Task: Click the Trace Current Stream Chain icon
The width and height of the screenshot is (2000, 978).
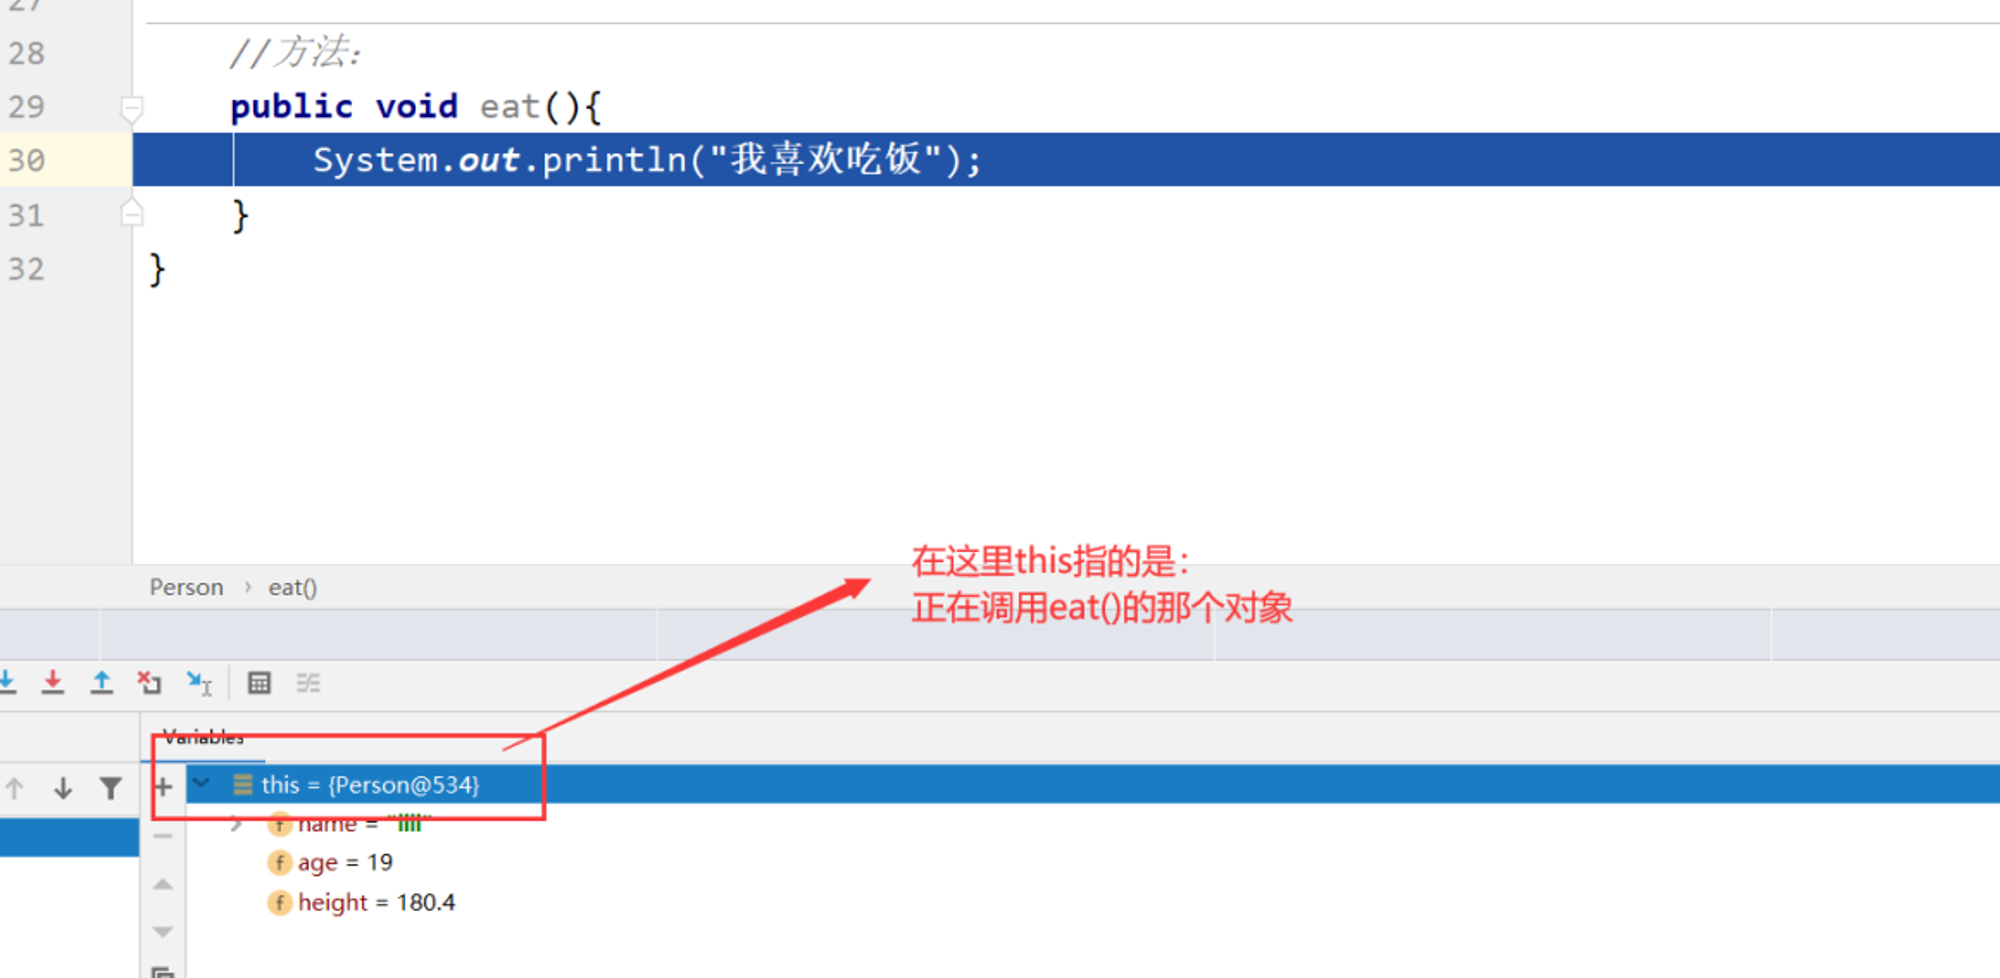Action: (308, 683)
